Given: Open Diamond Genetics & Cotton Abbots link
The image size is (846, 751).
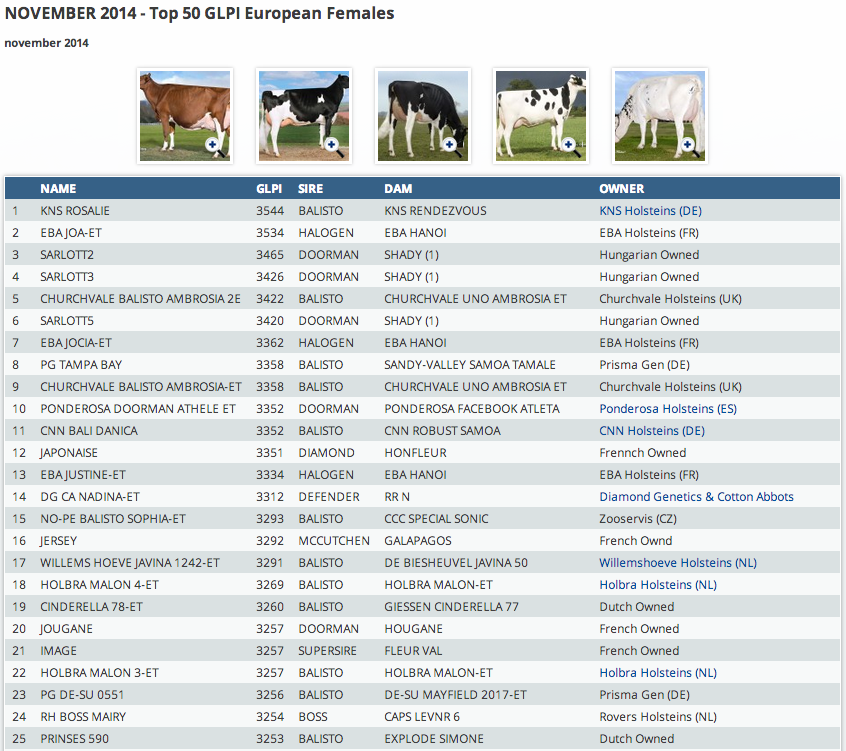Looking at the screenshot, I should pyautogui.click(x=696, y=497).
